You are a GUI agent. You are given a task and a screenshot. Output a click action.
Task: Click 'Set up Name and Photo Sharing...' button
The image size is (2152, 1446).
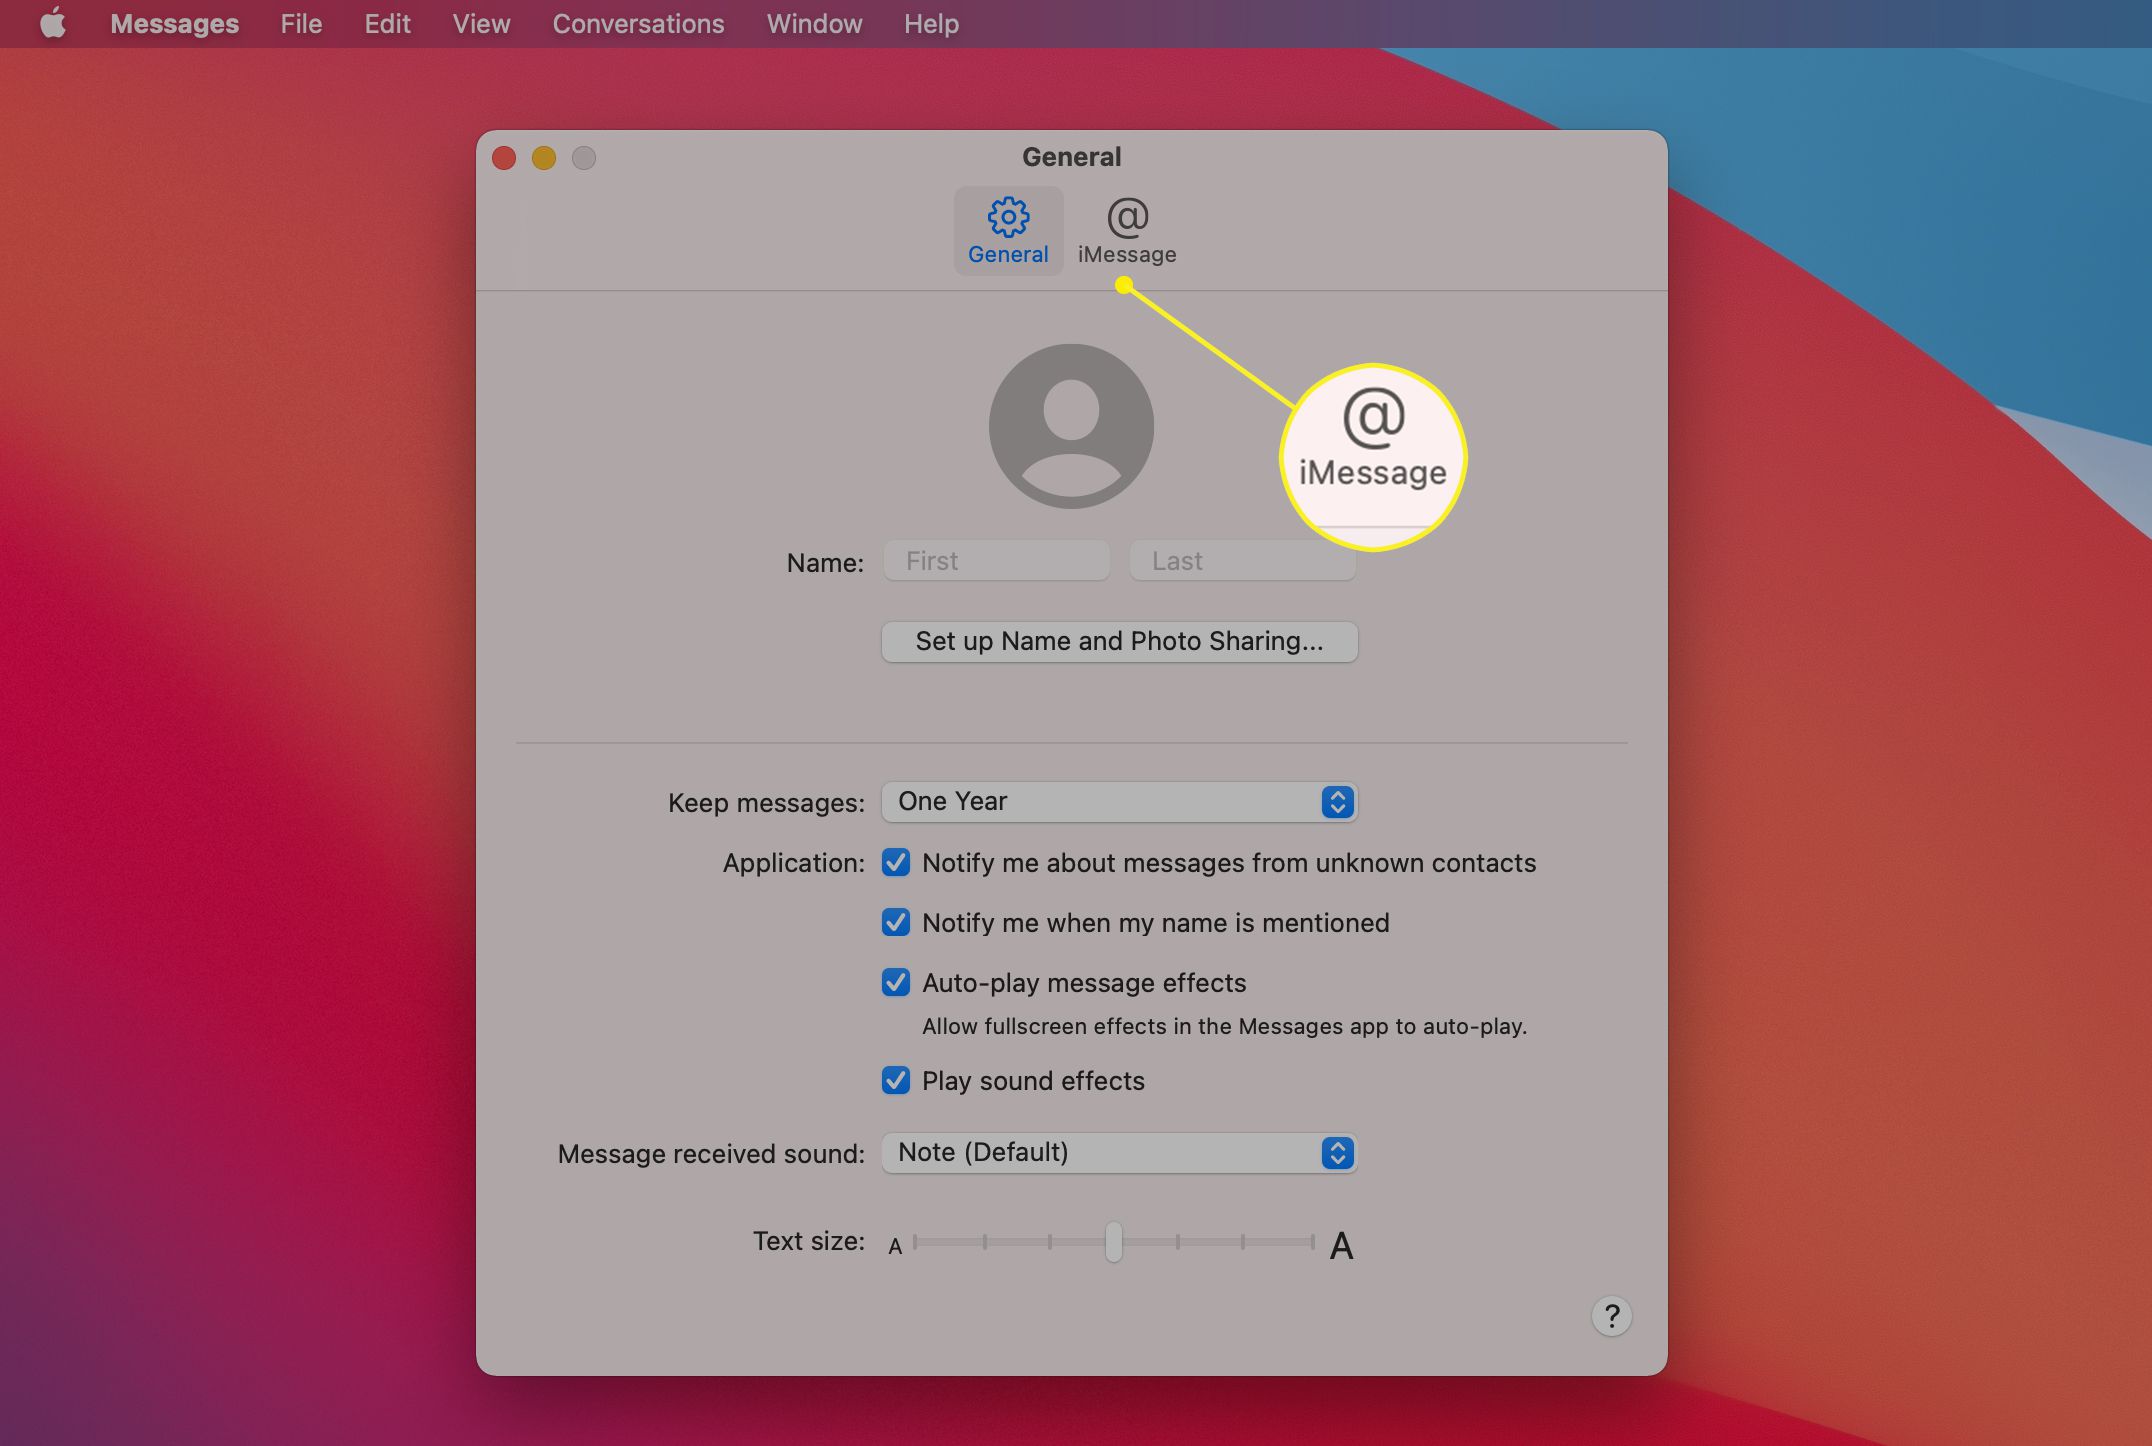[x=1118, y=641]
